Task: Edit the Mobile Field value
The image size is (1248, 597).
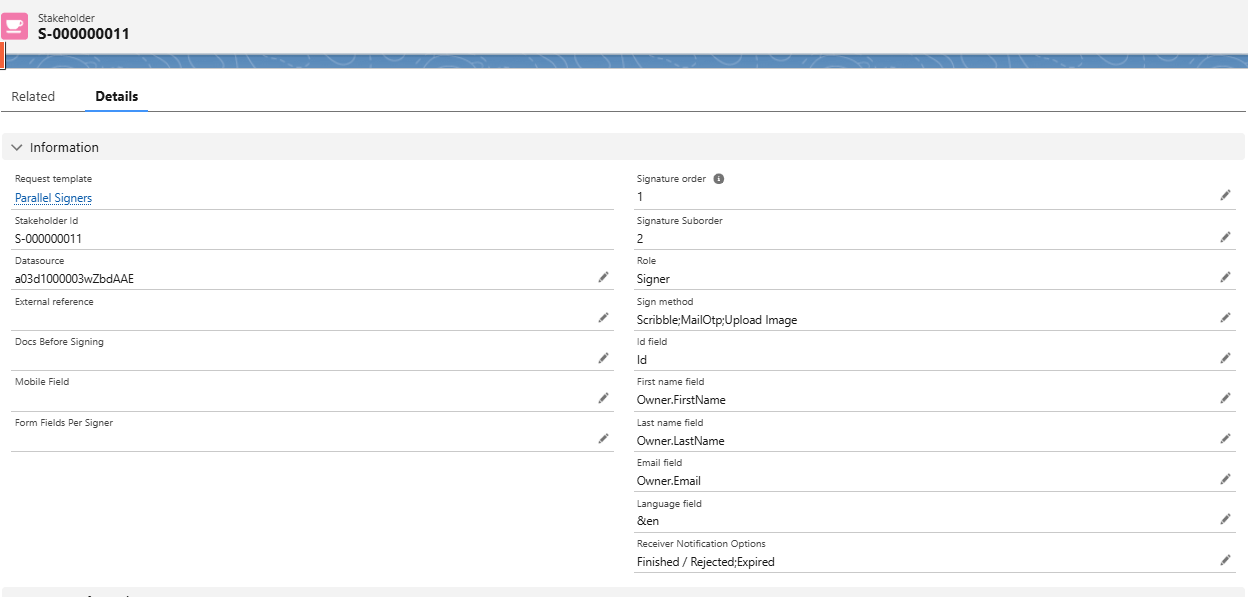Action: [x=603, y=398]
